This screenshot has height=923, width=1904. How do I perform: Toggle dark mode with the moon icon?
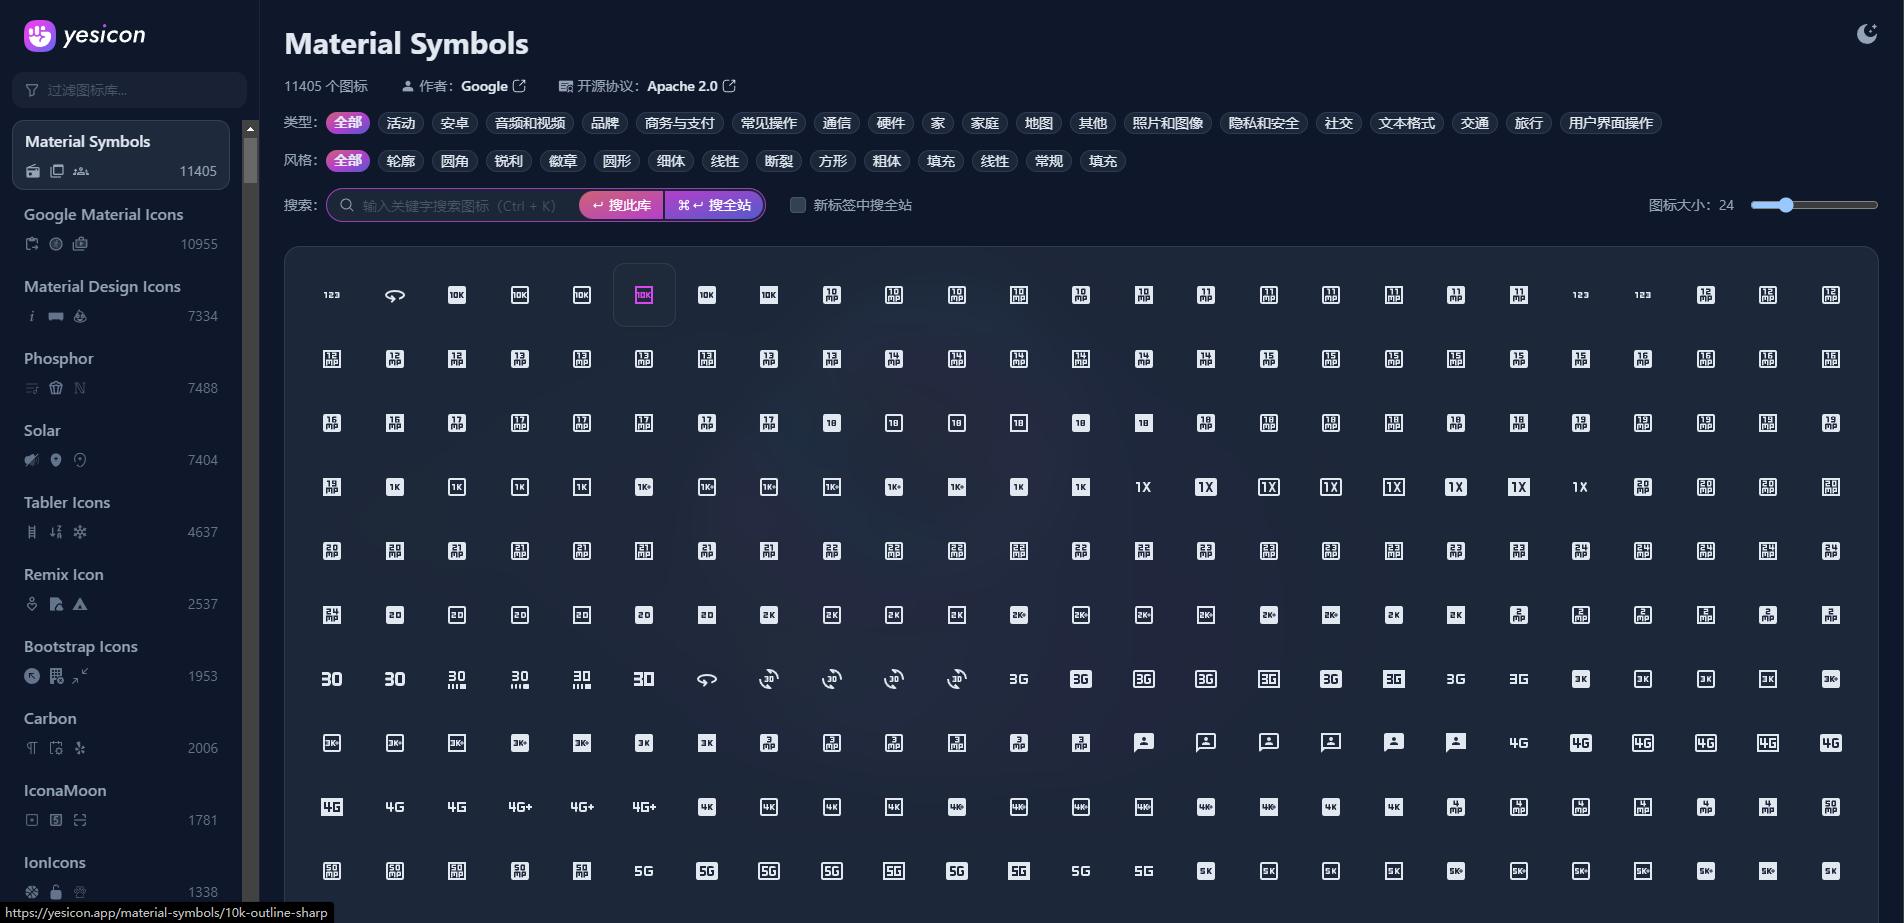(x=1866, y=34)
